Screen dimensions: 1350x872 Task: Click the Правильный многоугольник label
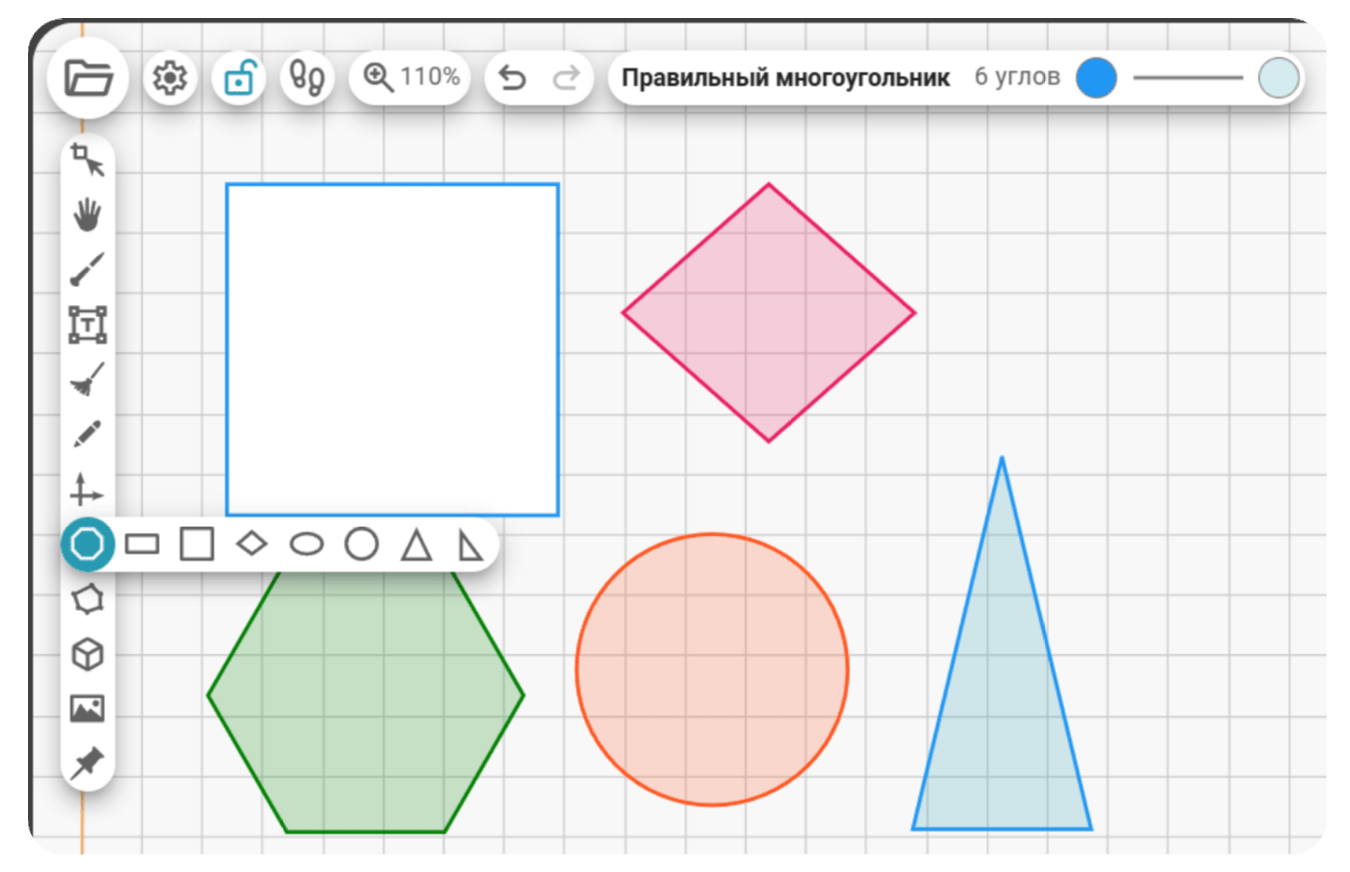(786, 78)
